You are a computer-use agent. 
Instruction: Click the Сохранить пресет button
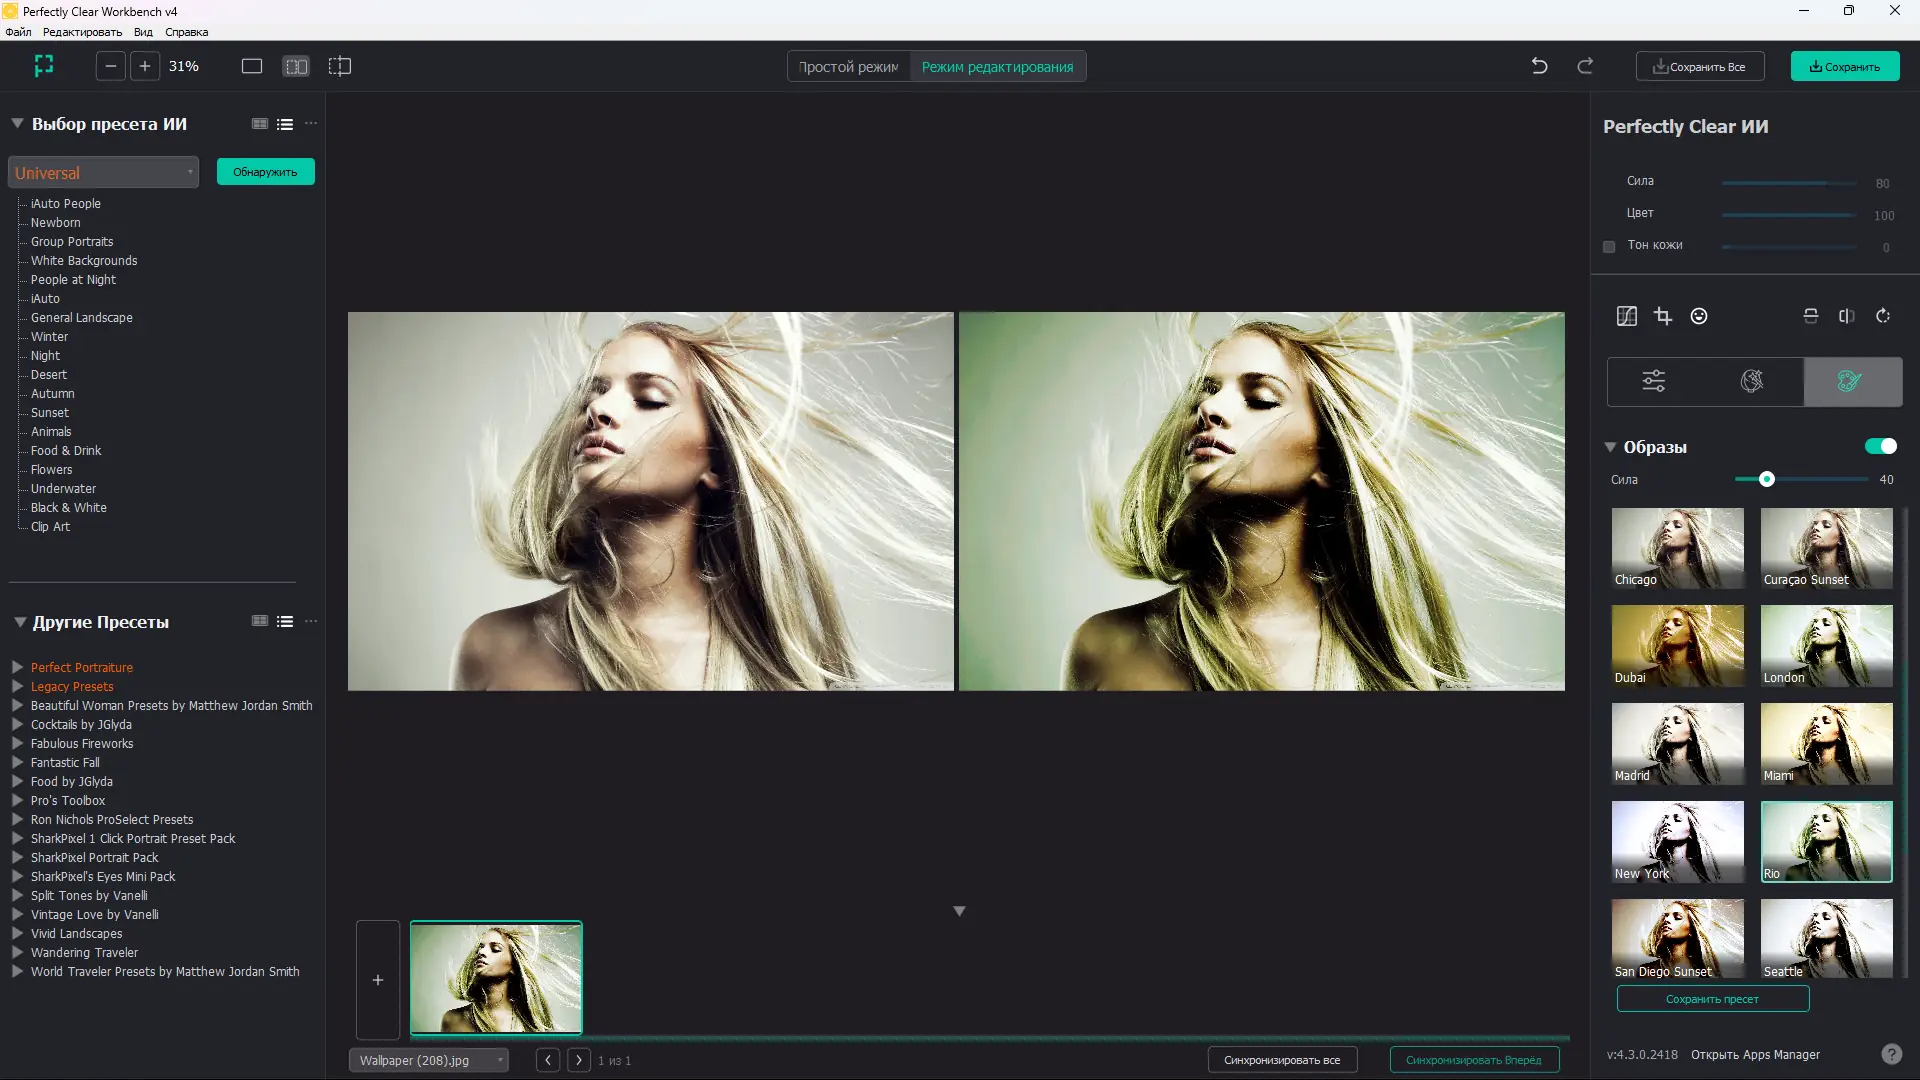[1712, 999]
